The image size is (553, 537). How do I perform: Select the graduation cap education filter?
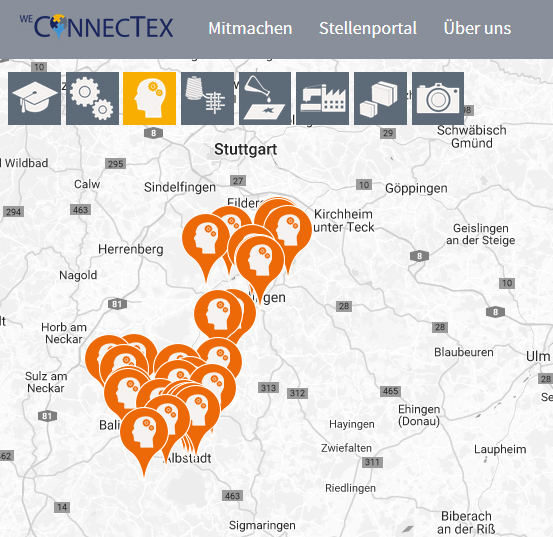(35, 98)
